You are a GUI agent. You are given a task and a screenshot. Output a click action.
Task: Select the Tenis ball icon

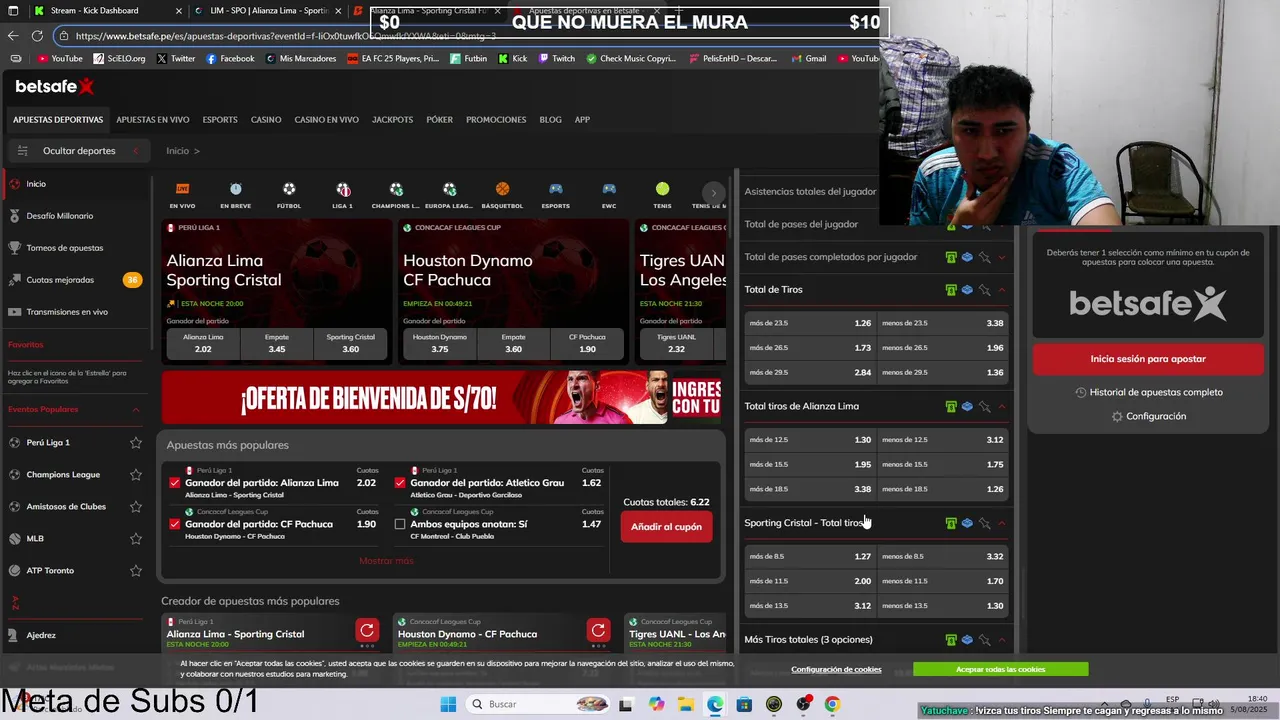(x=662, y=189)
